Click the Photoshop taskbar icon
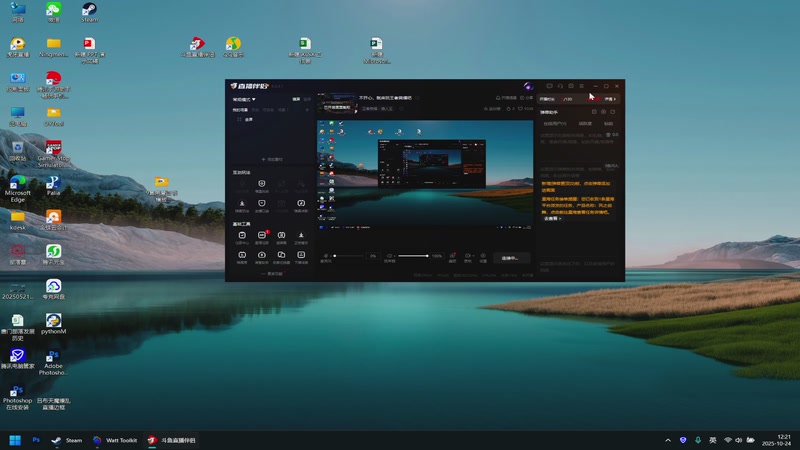This screenshot has height=450, width=800. pyautogui.click(x=36, y=440)
